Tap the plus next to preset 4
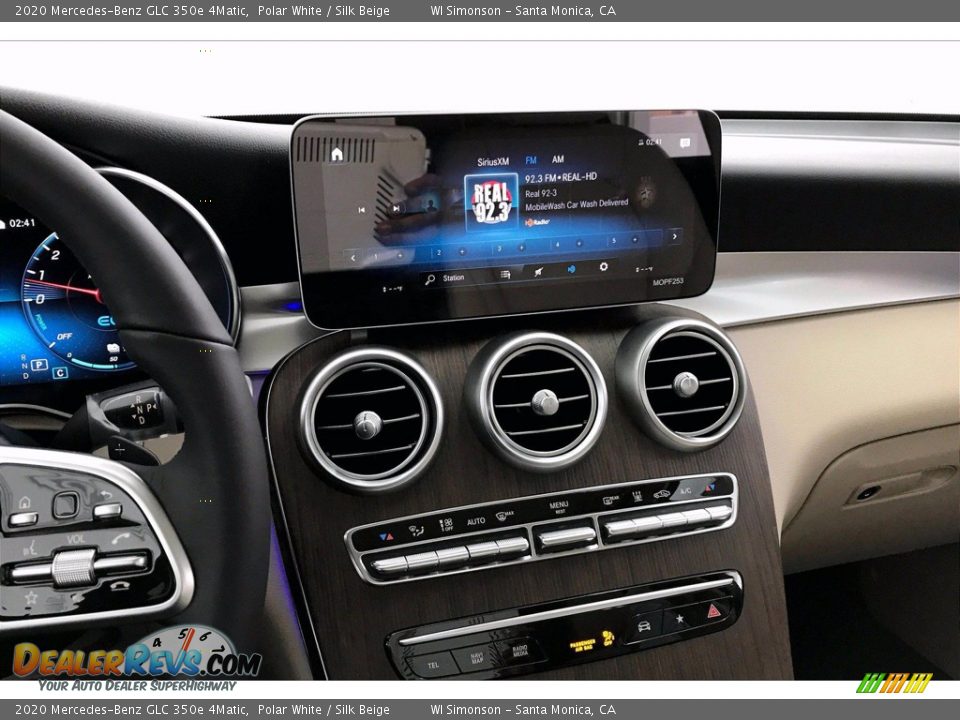 [579, 243]
